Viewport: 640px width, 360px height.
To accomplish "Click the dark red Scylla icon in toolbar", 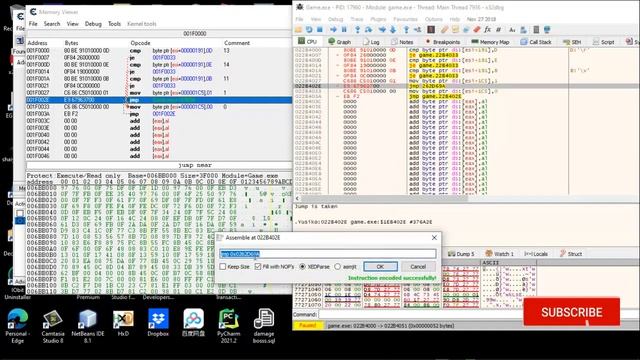I will pos(431,30).
